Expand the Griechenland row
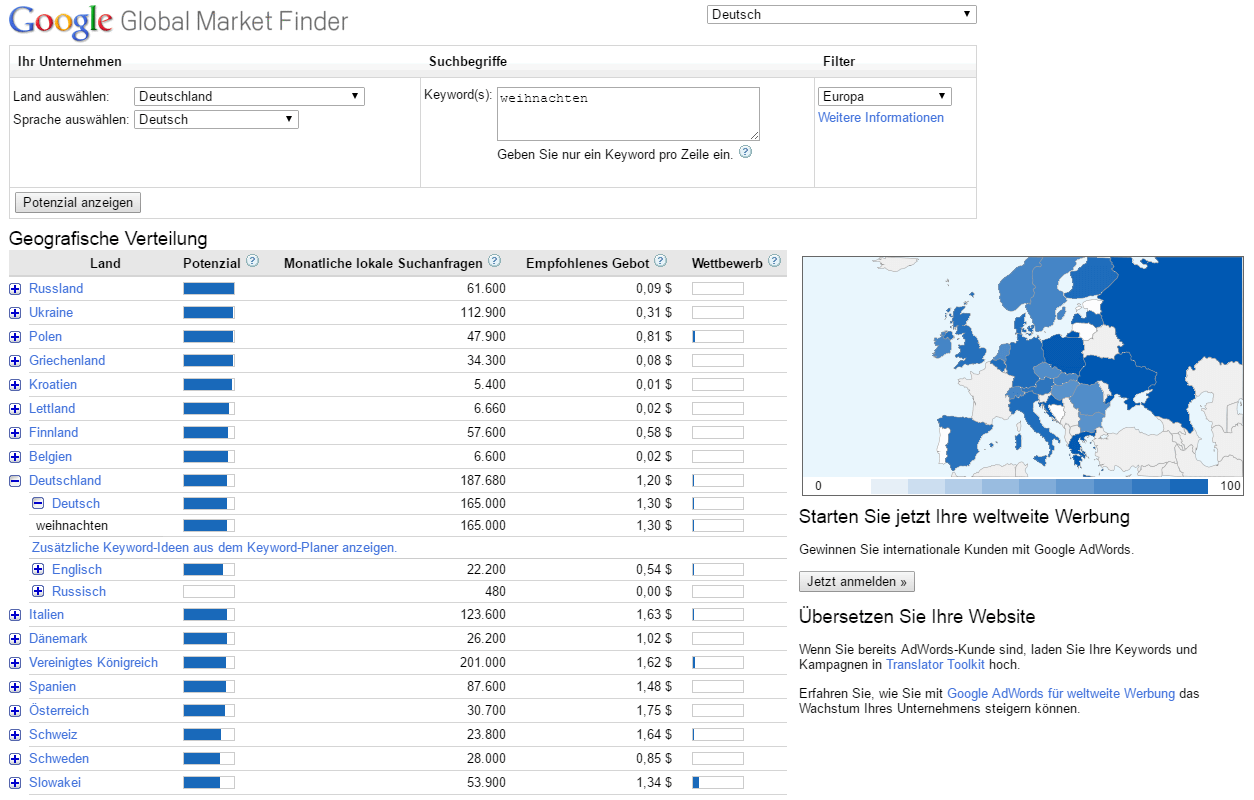 pyautogui.click(x=15, y=361)
